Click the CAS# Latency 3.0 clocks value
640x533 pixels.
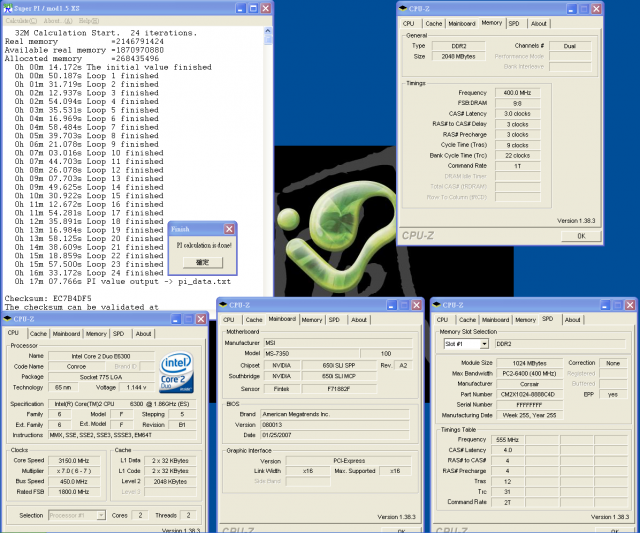(518, 114)
